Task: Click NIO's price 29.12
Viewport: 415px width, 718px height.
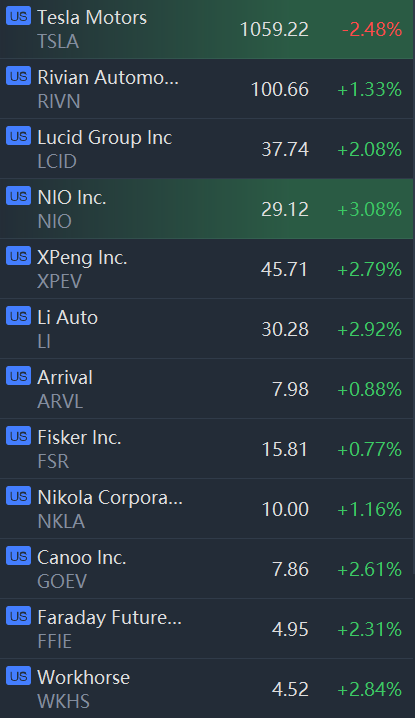Action: (285, 210)
